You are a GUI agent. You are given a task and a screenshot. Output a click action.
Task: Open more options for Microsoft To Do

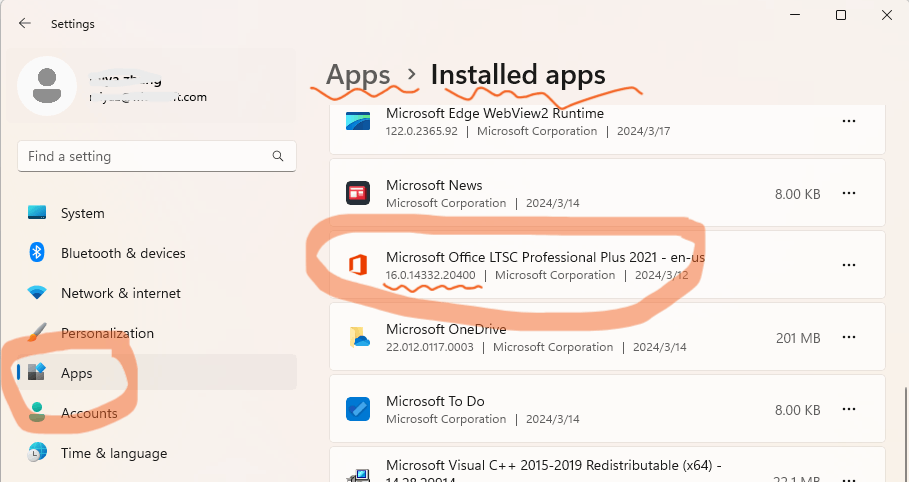849,409
